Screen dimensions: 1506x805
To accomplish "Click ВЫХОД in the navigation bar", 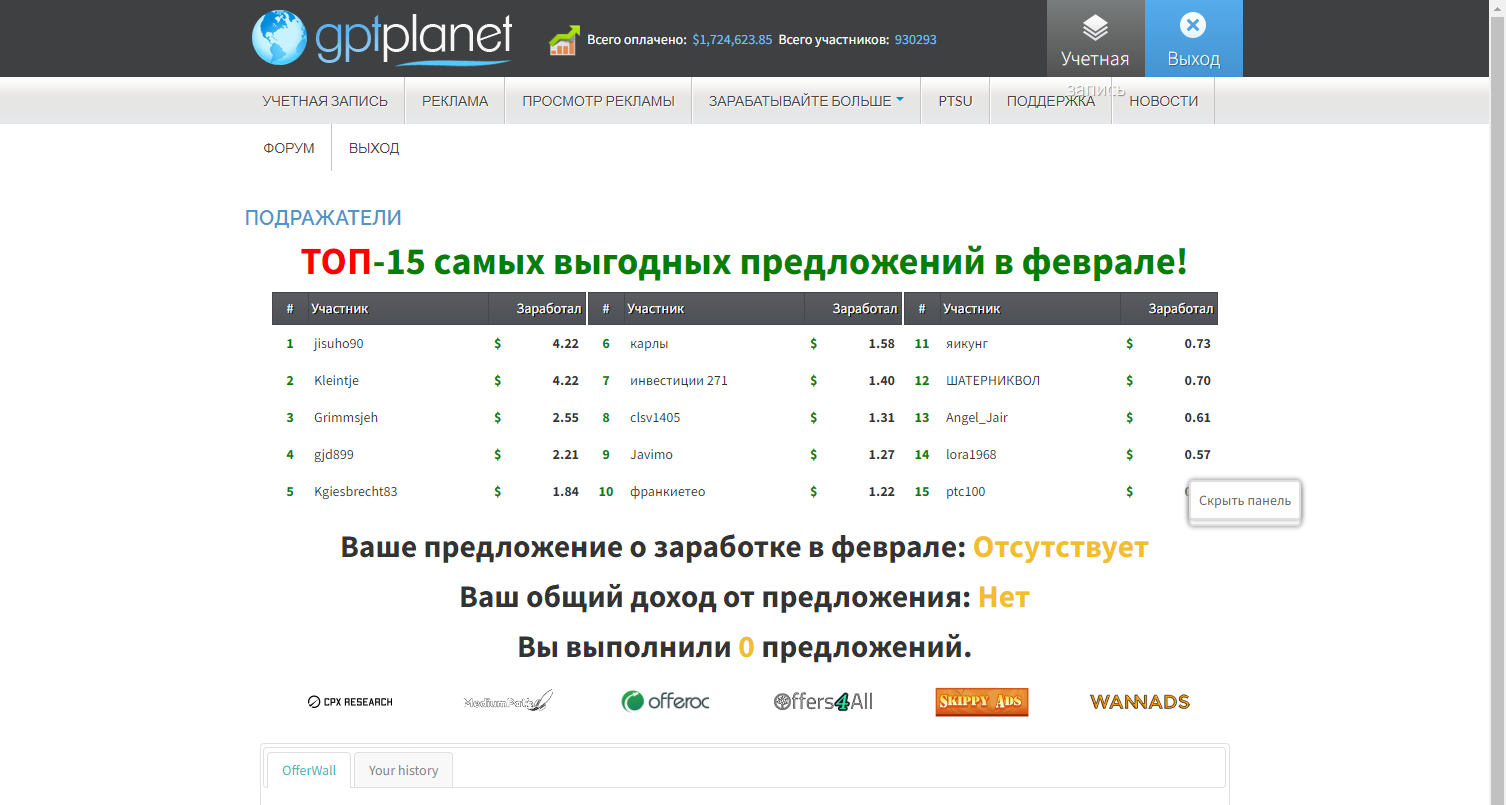I will pos(374,148).
